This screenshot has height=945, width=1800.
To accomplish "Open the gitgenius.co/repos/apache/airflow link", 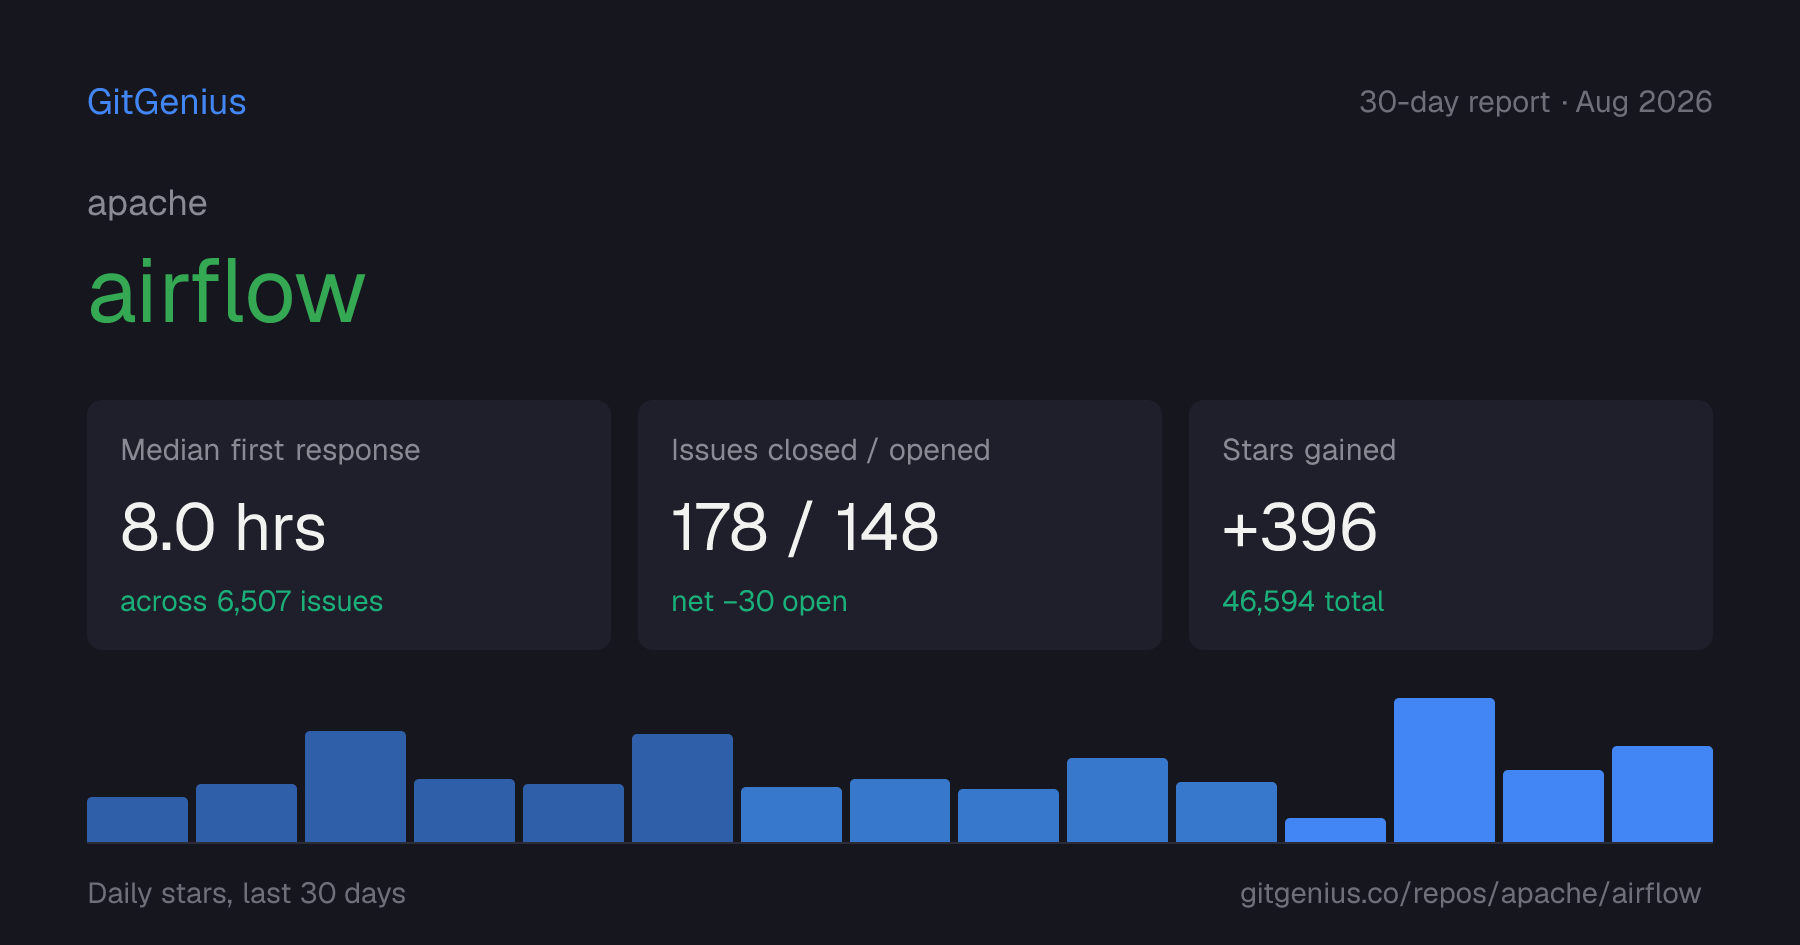I will (1470, 893).
